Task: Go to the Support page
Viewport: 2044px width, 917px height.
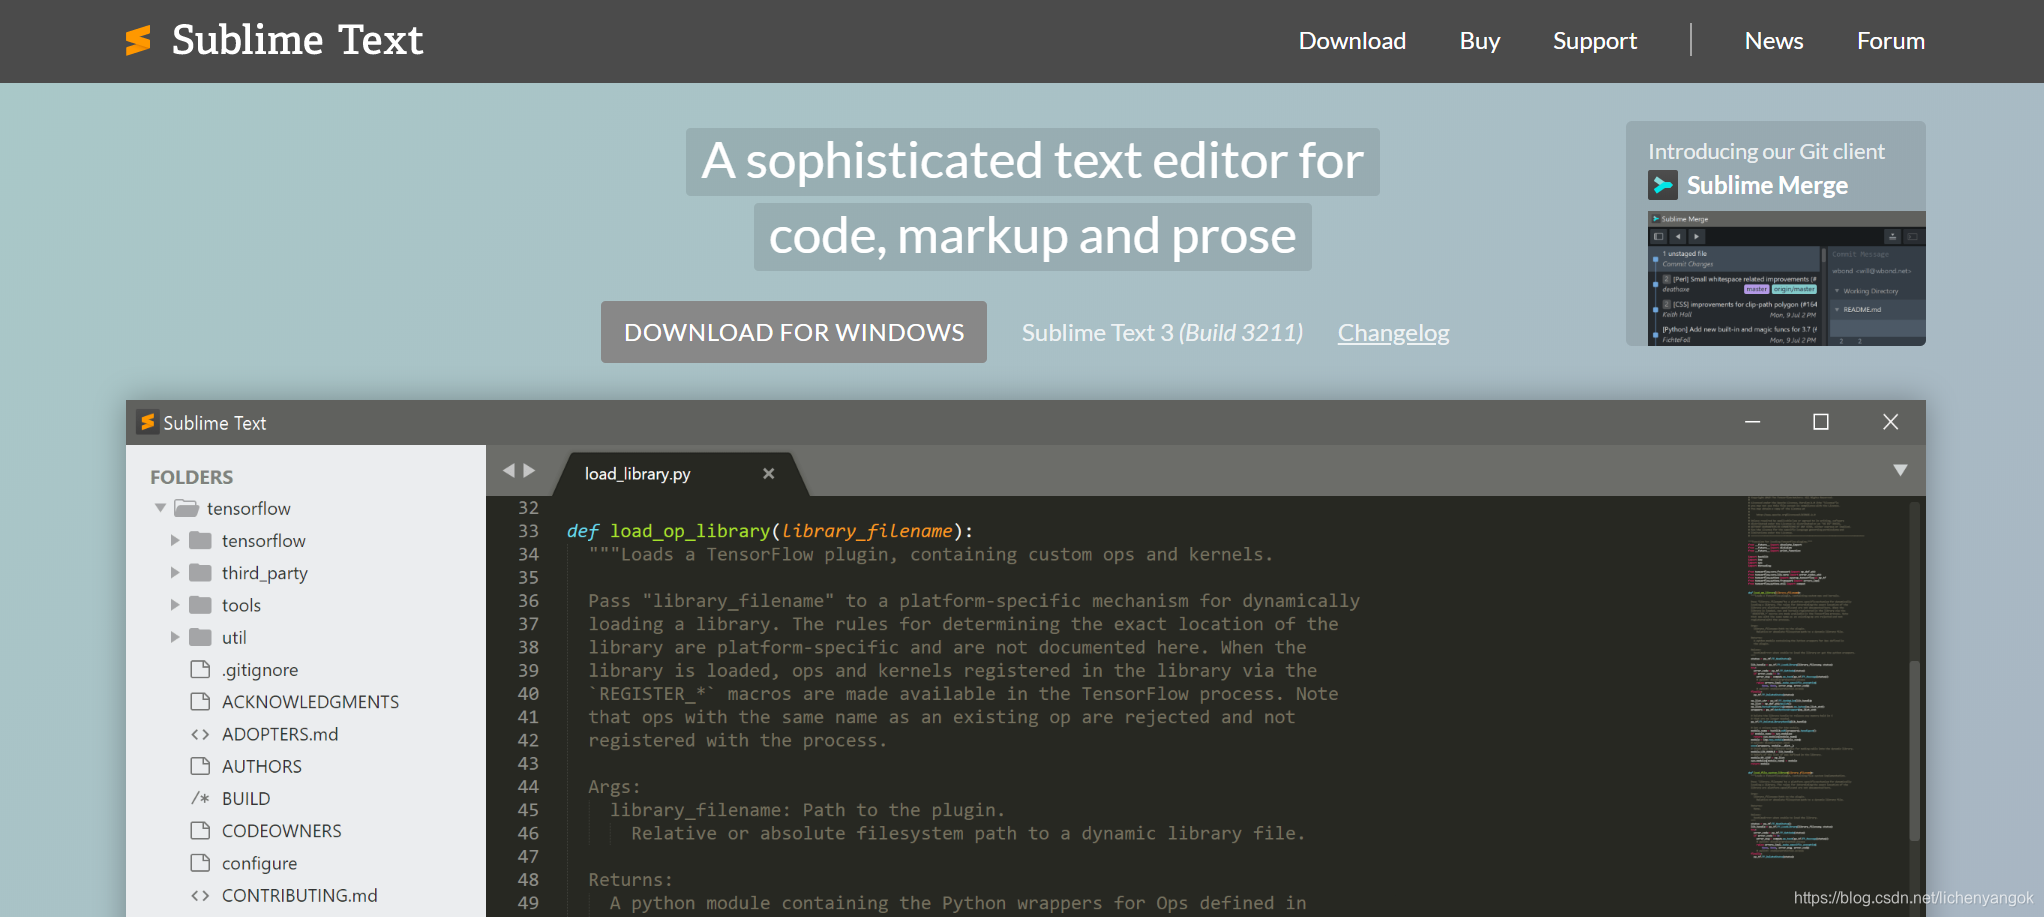Action: 1595,41
